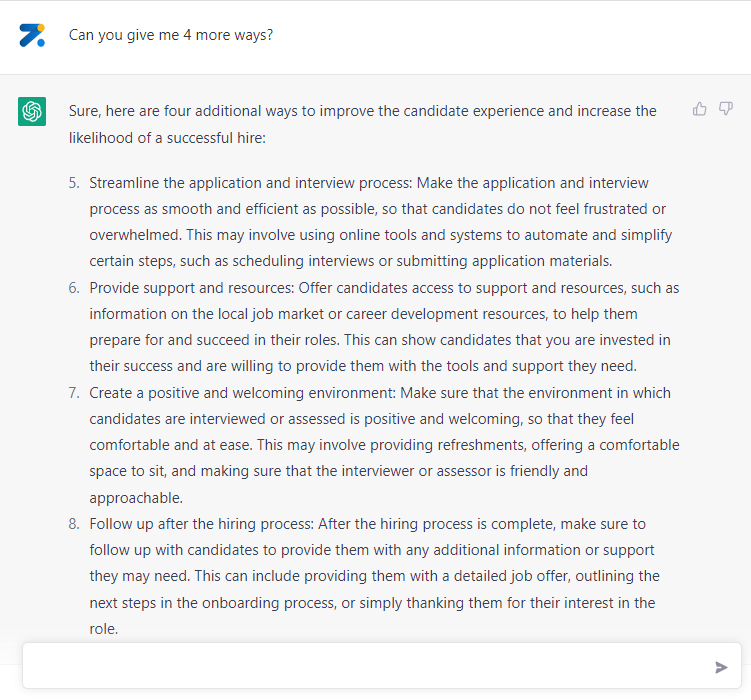
Task: Click the word "approachable." in item 7
Action: point(136,498)
